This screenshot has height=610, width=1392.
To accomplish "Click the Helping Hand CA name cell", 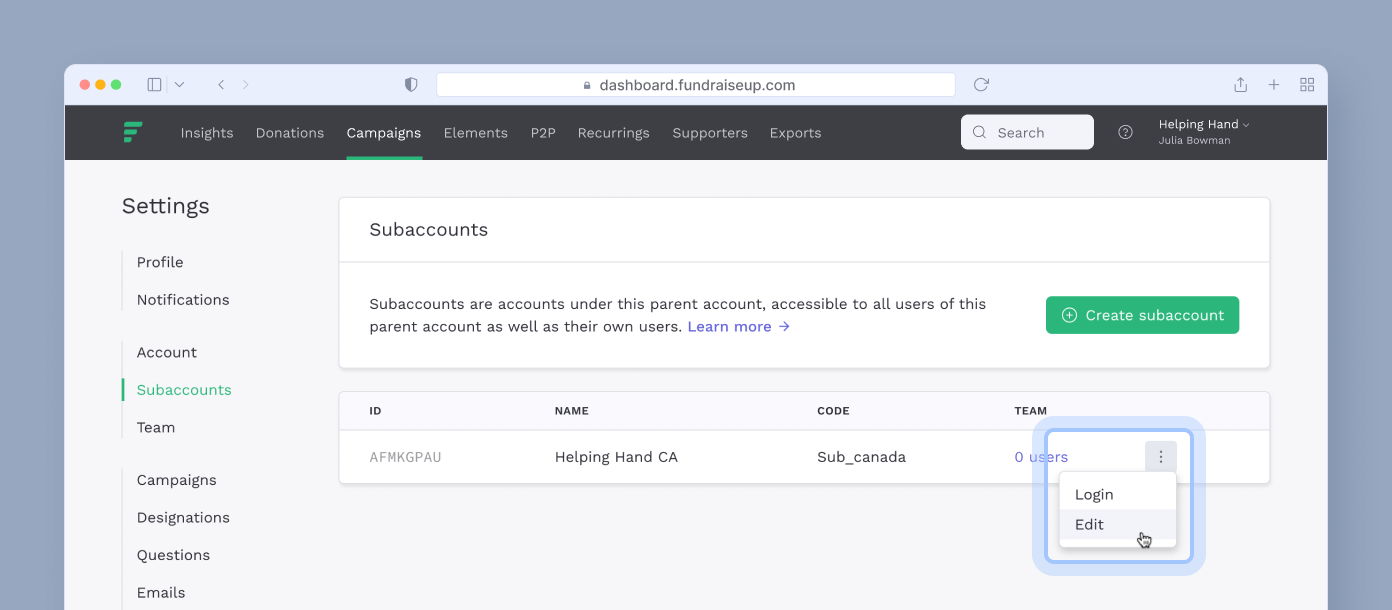I will tap(616, 457).
